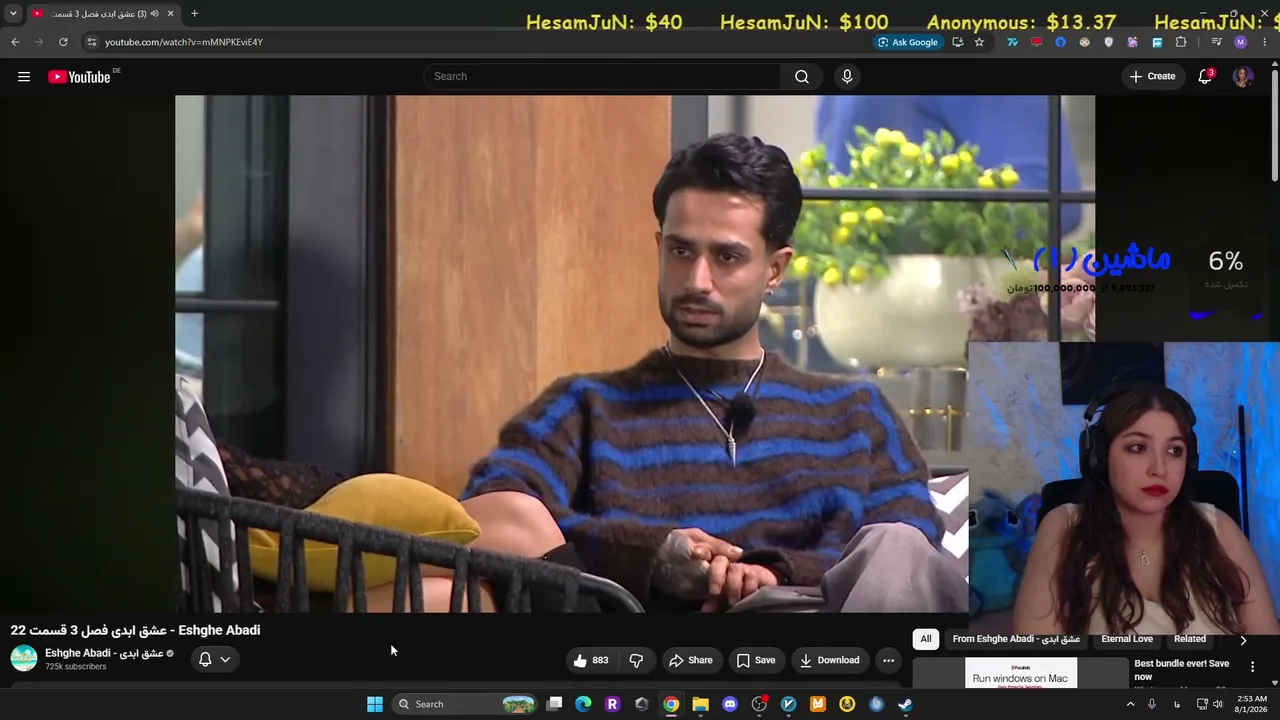
Task: Open the YouTube guide hamburger menu
Action: [x=24, y=77]
